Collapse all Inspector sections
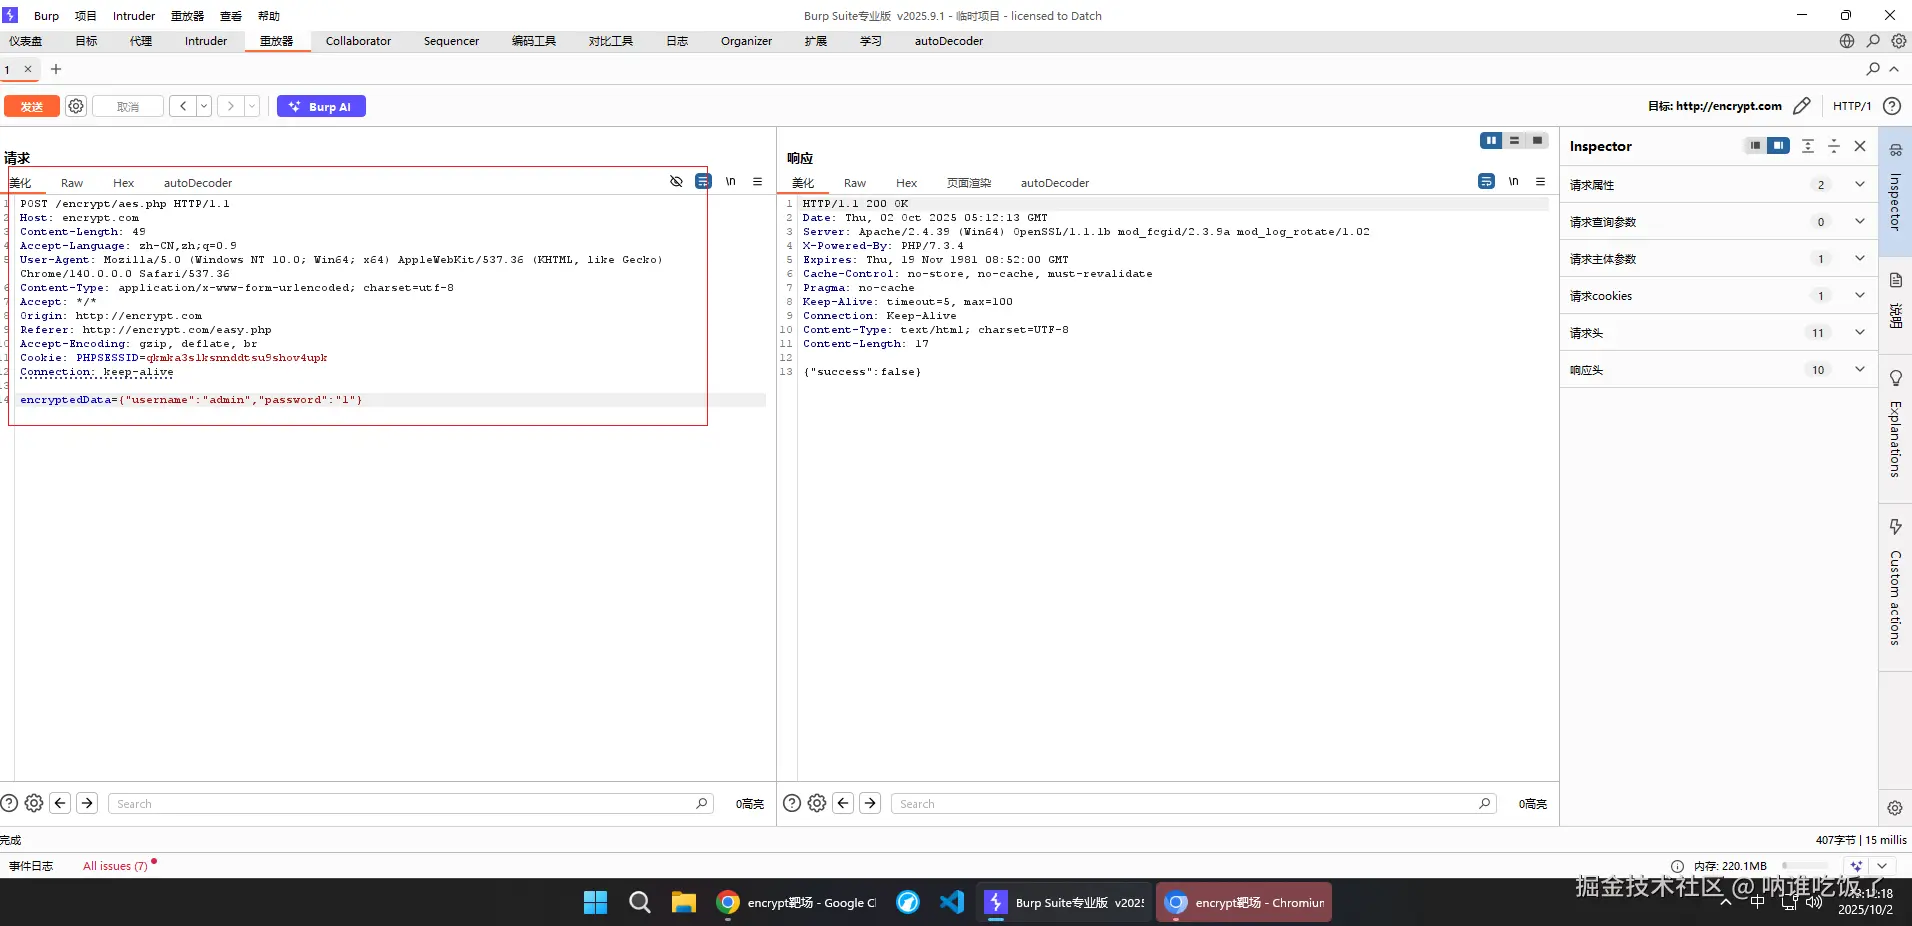 1834,146
